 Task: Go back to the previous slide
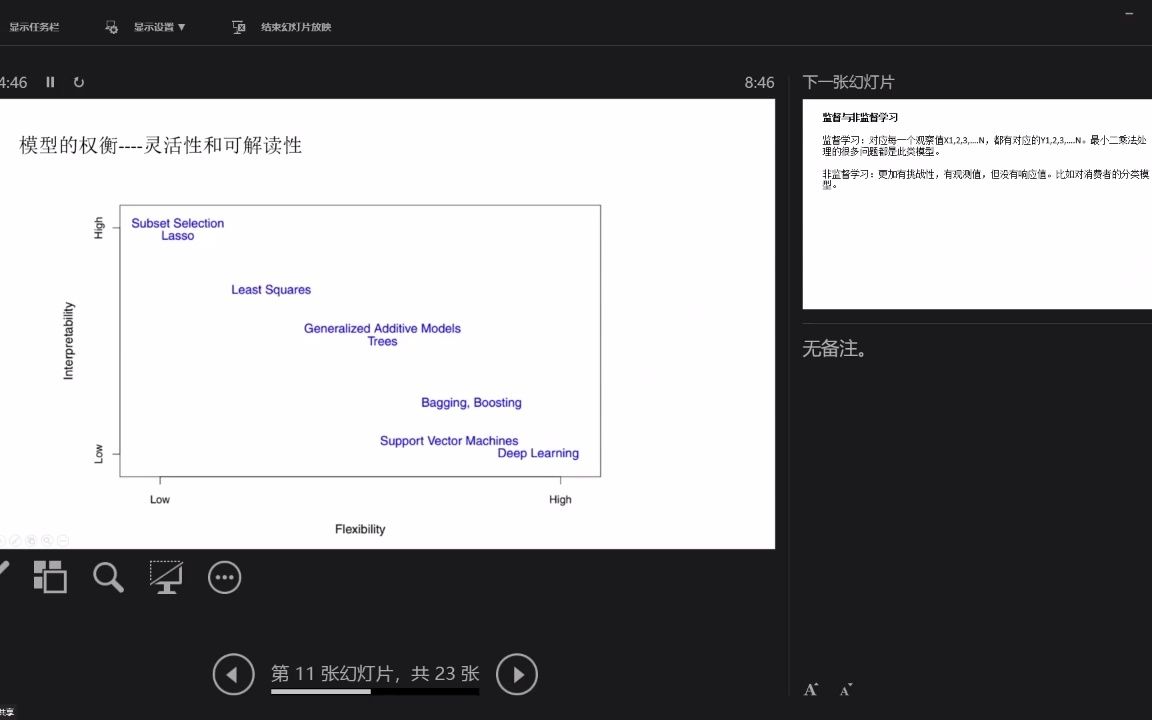(x=233, y=674)
